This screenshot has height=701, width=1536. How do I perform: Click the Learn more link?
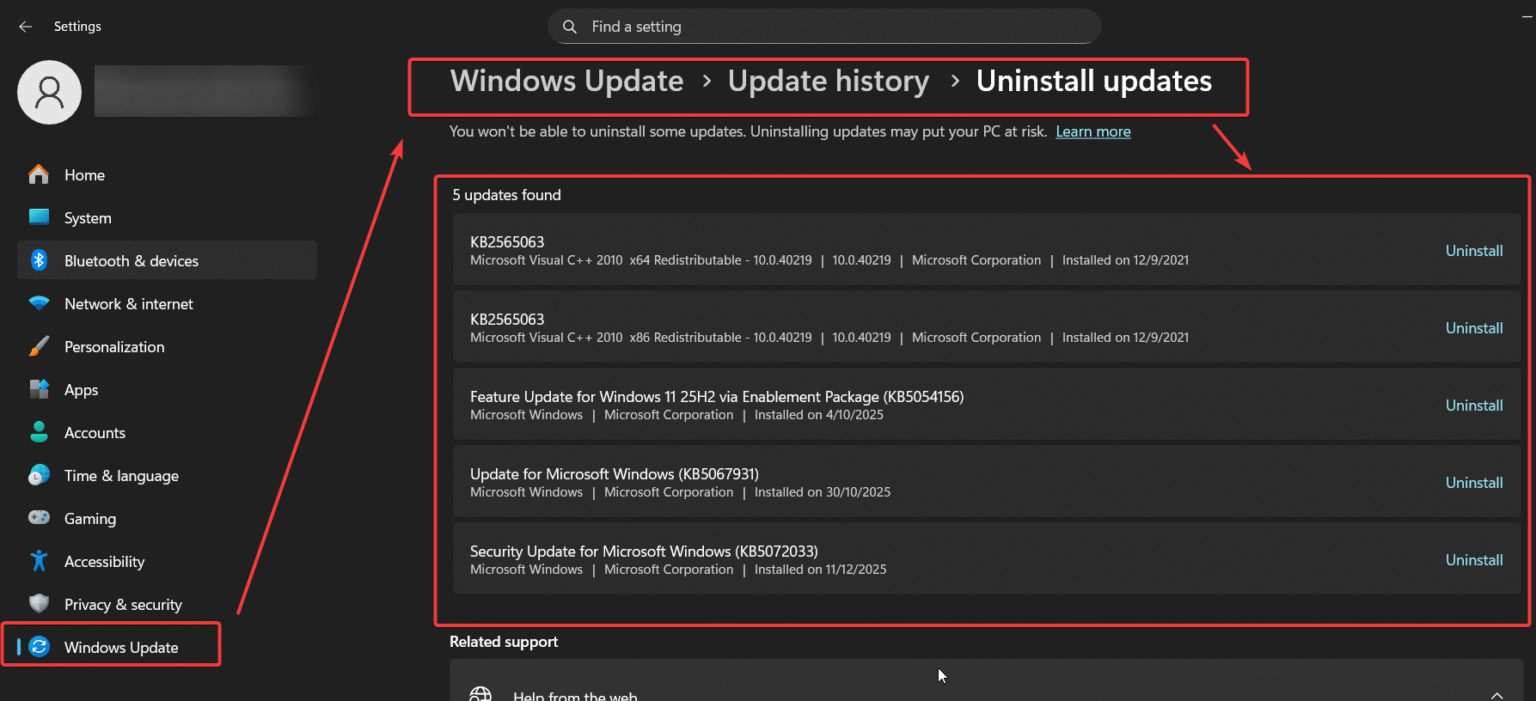click(1093, 131)
